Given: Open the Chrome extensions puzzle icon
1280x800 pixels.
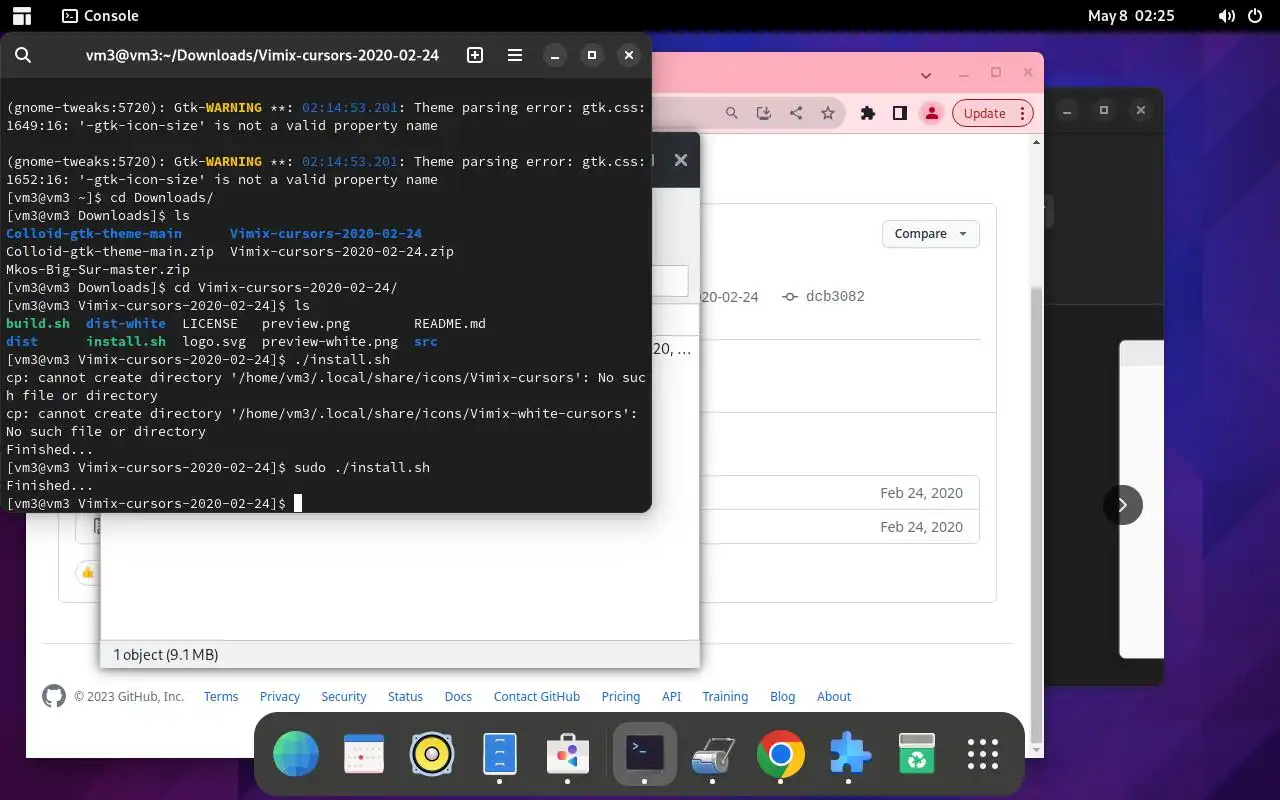Looking at the screenshot, I should (868, 113).
